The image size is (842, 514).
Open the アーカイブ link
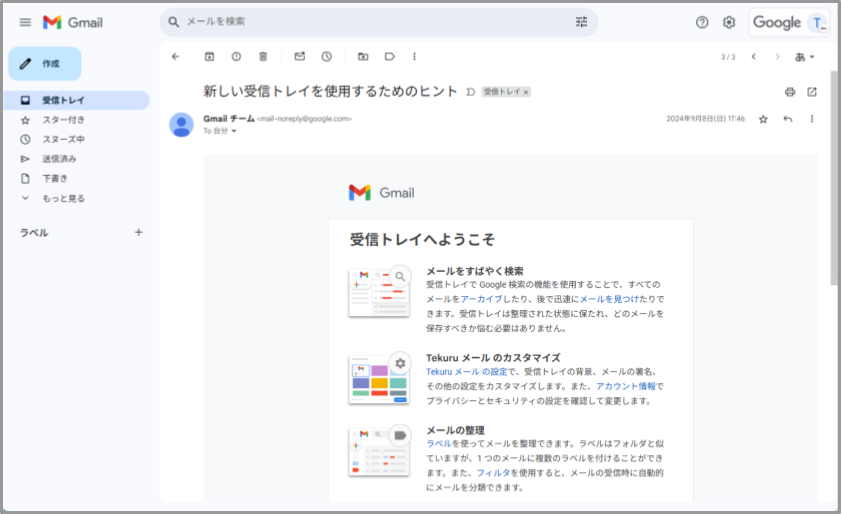click(481, 299)
